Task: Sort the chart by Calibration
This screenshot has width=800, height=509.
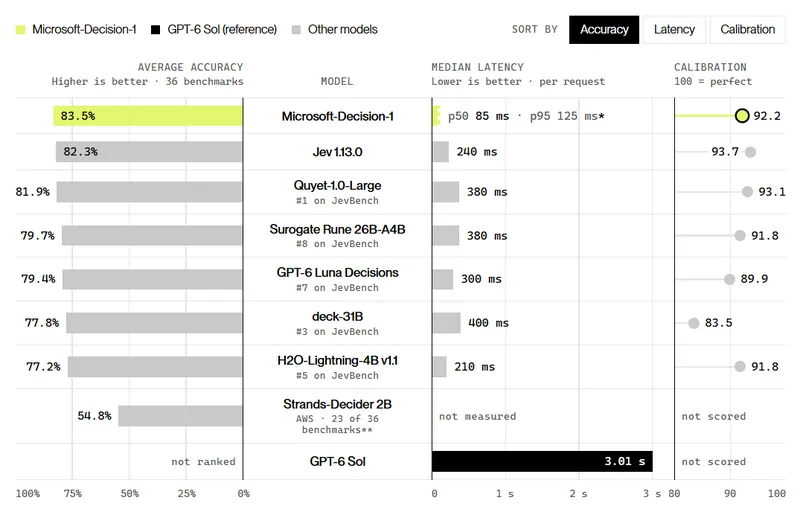Action: [747, 30]
